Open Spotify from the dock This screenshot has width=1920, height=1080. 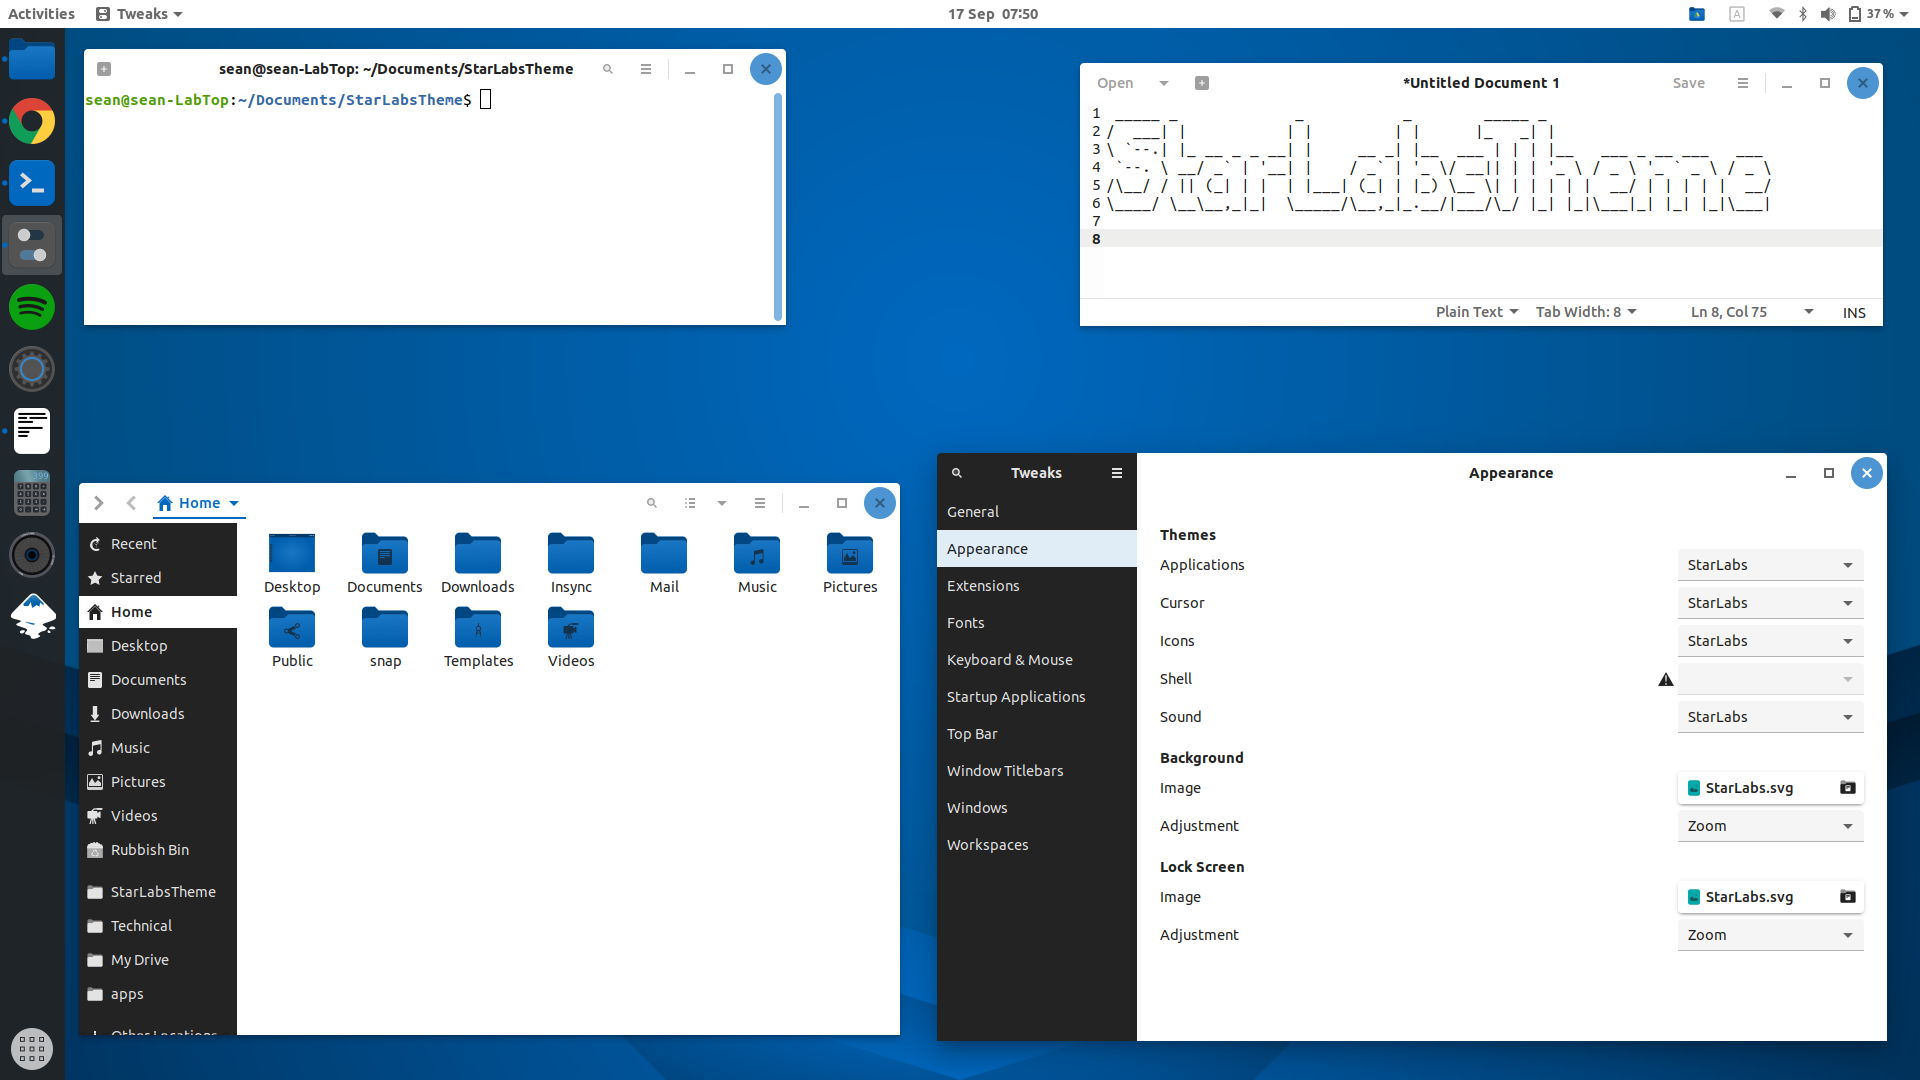pos(32,307)
